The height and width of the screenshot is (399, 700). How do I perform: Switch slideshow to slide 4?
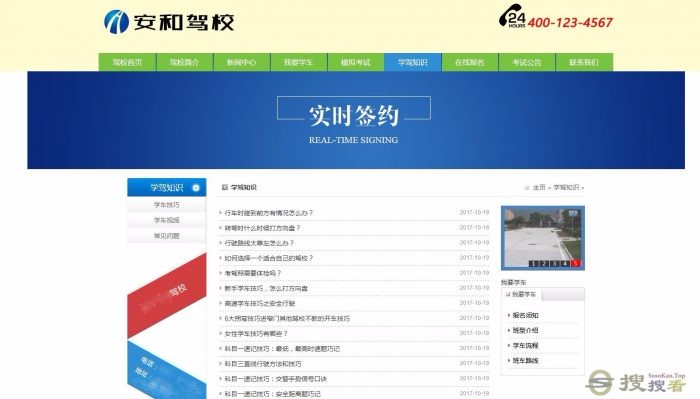(x=565, y=264)
